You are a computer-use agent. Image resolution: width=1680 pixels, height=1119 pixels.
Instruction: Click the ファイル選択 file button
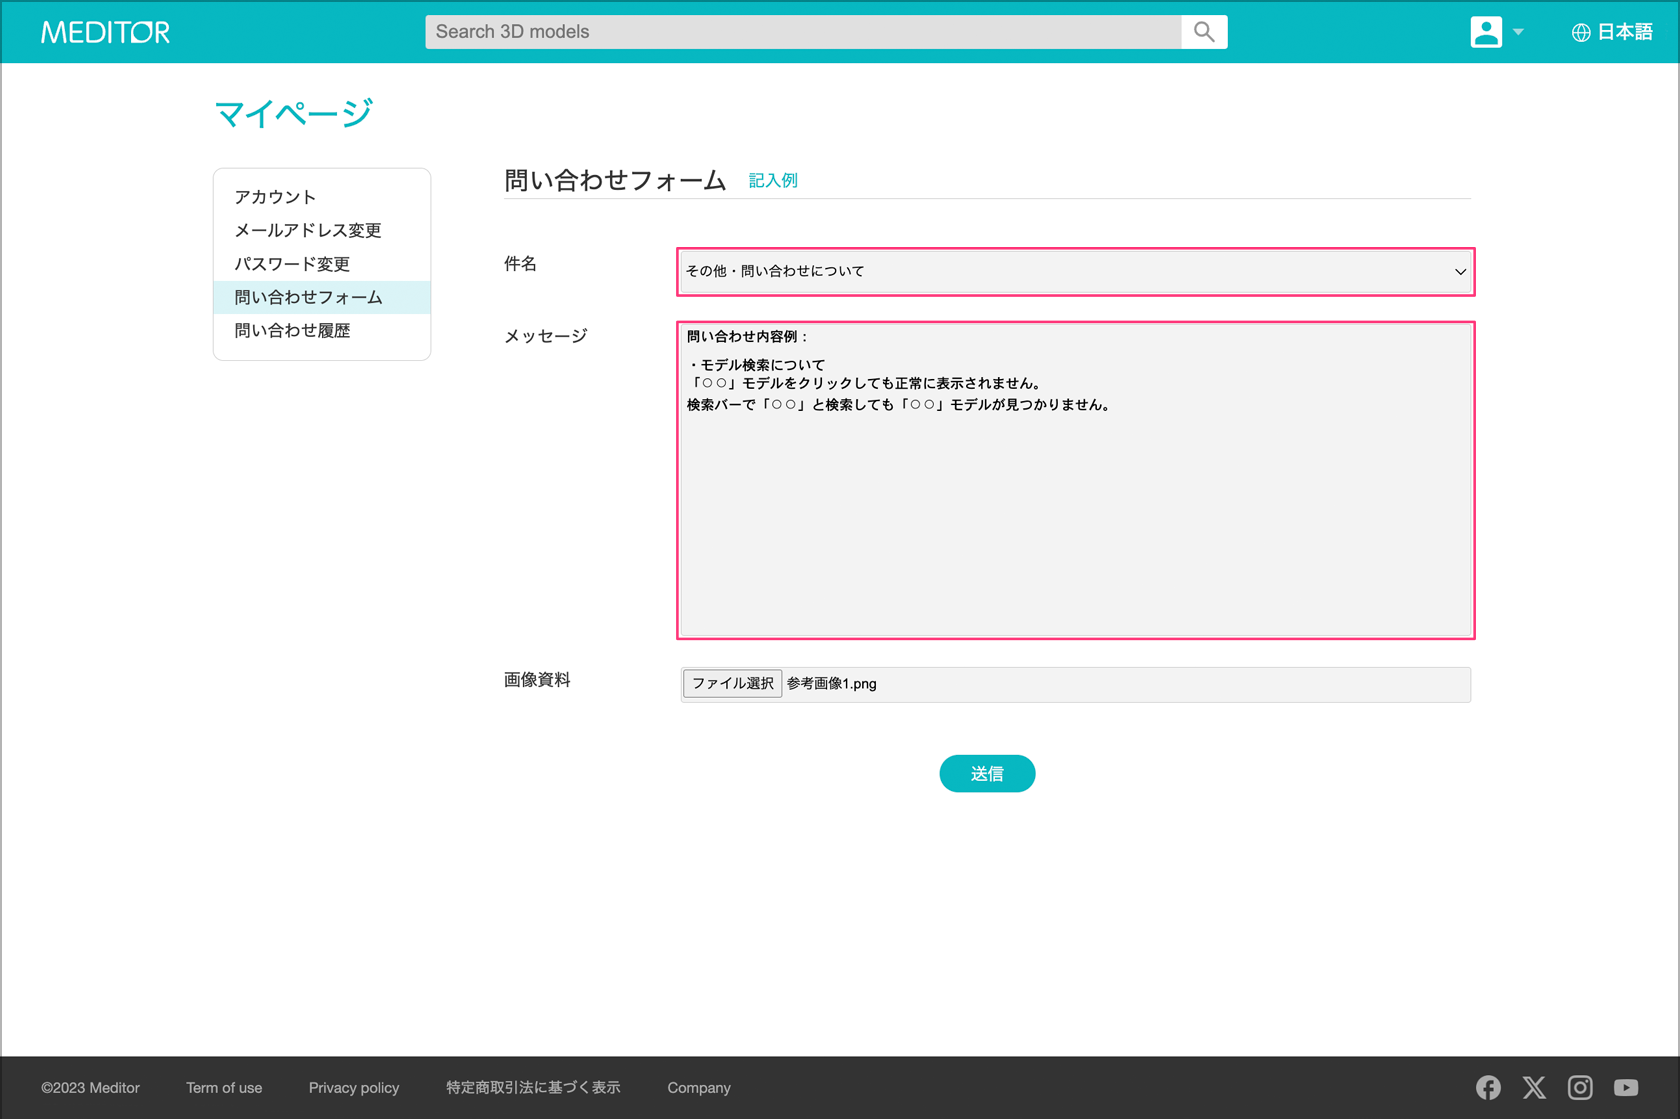[x=732, y=684]
